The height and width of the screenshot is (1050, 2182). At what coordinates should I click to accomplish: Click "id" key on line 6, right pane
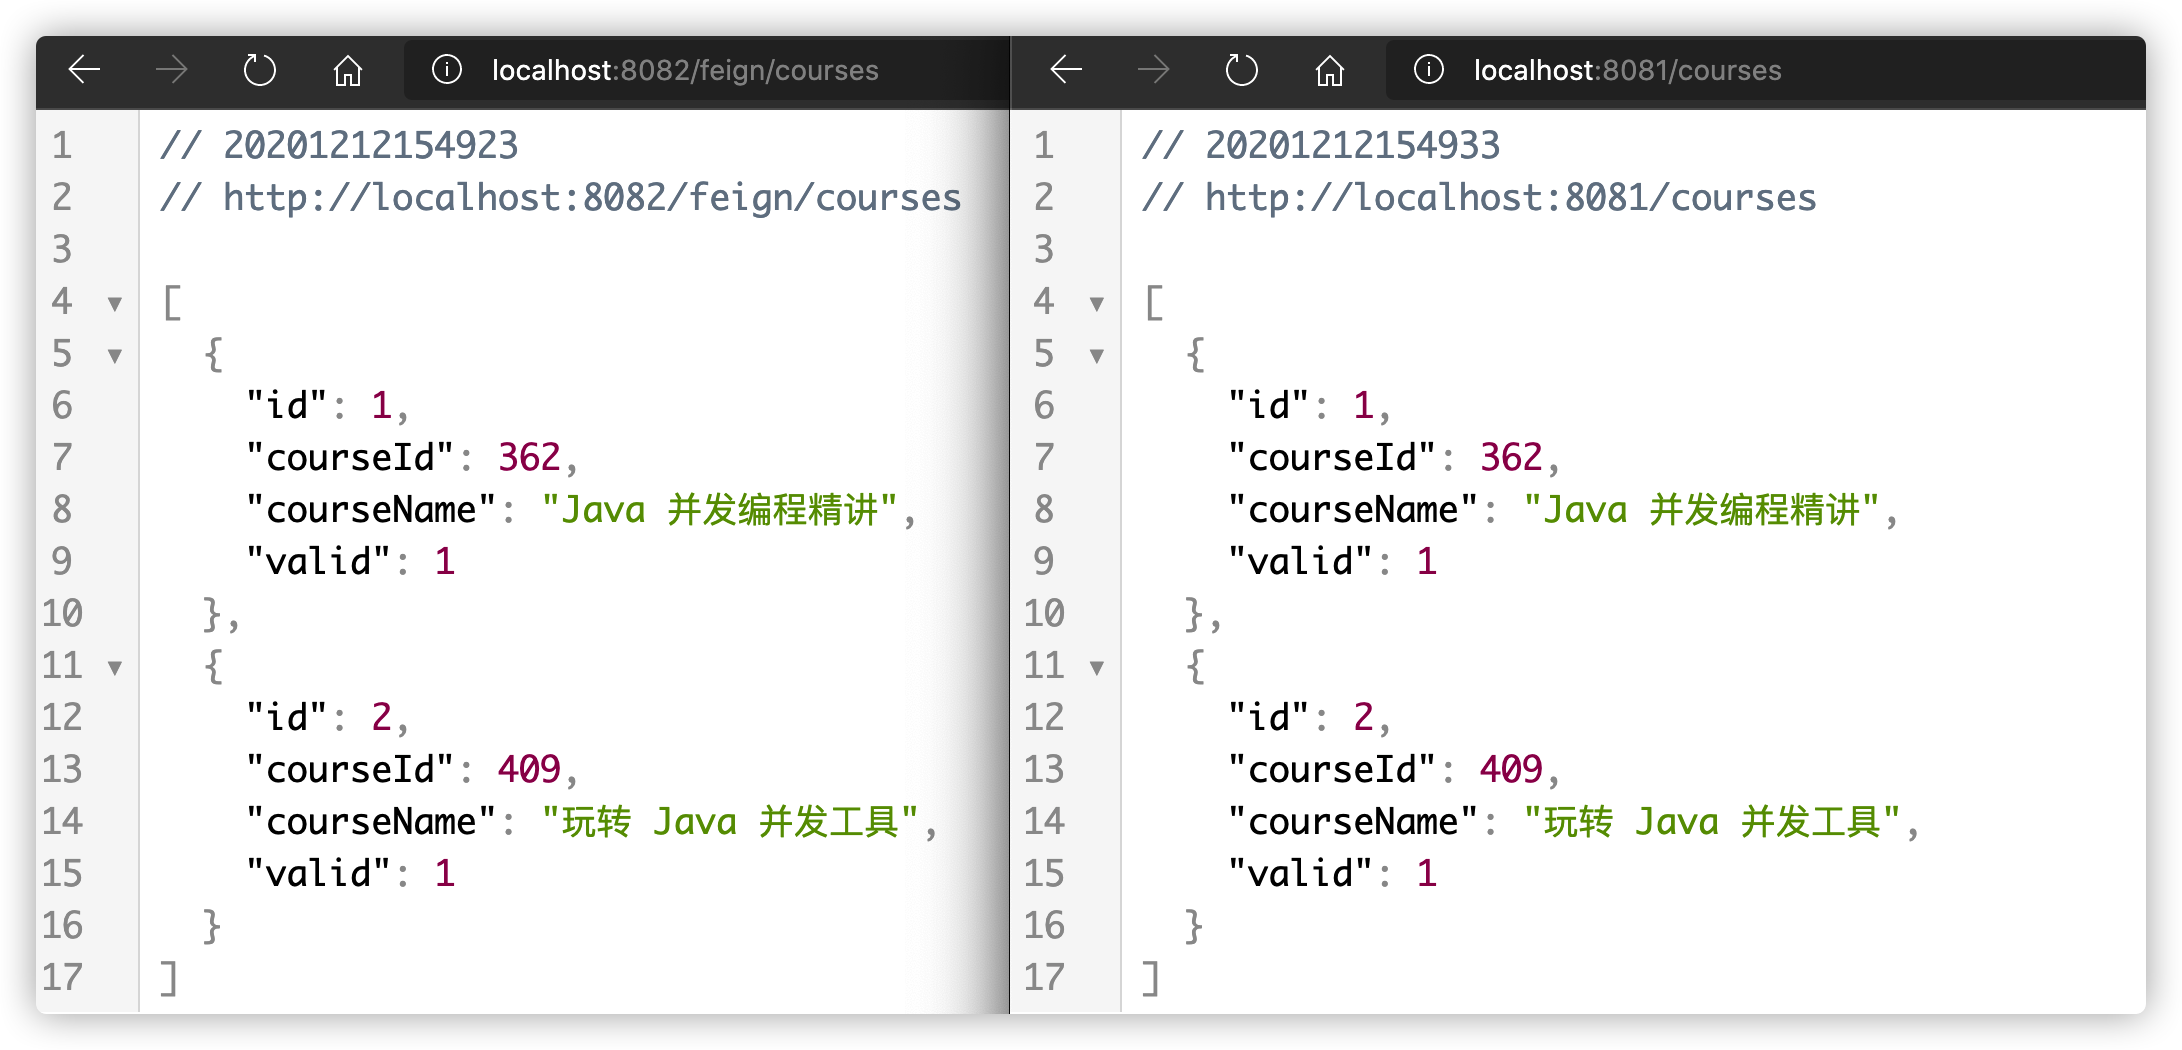pyautogui.click(x=1269, y=406)
